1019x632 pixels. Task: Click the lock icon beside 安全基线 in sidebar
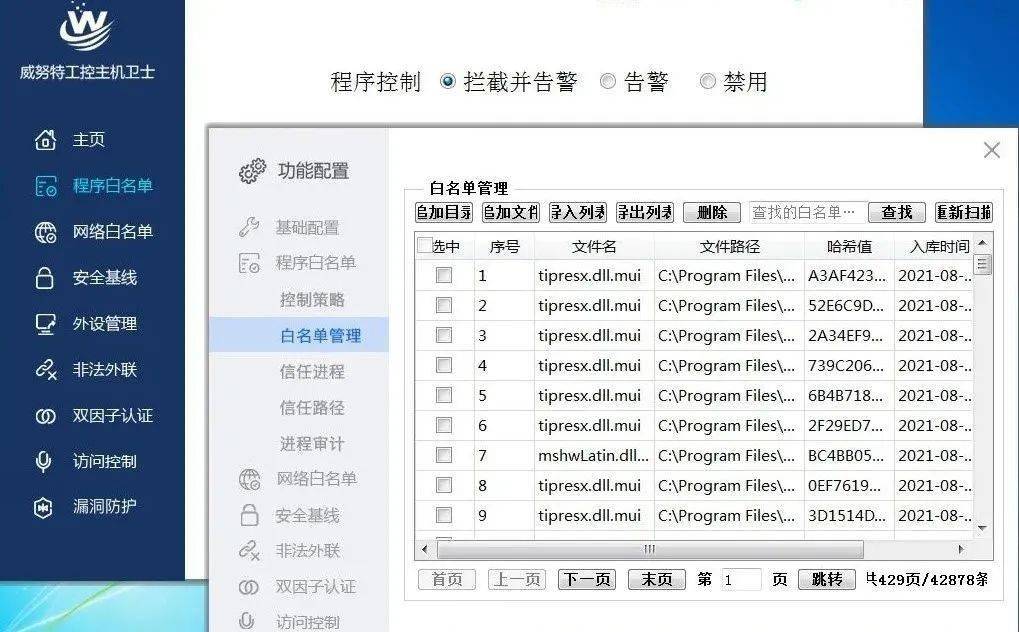44,278
